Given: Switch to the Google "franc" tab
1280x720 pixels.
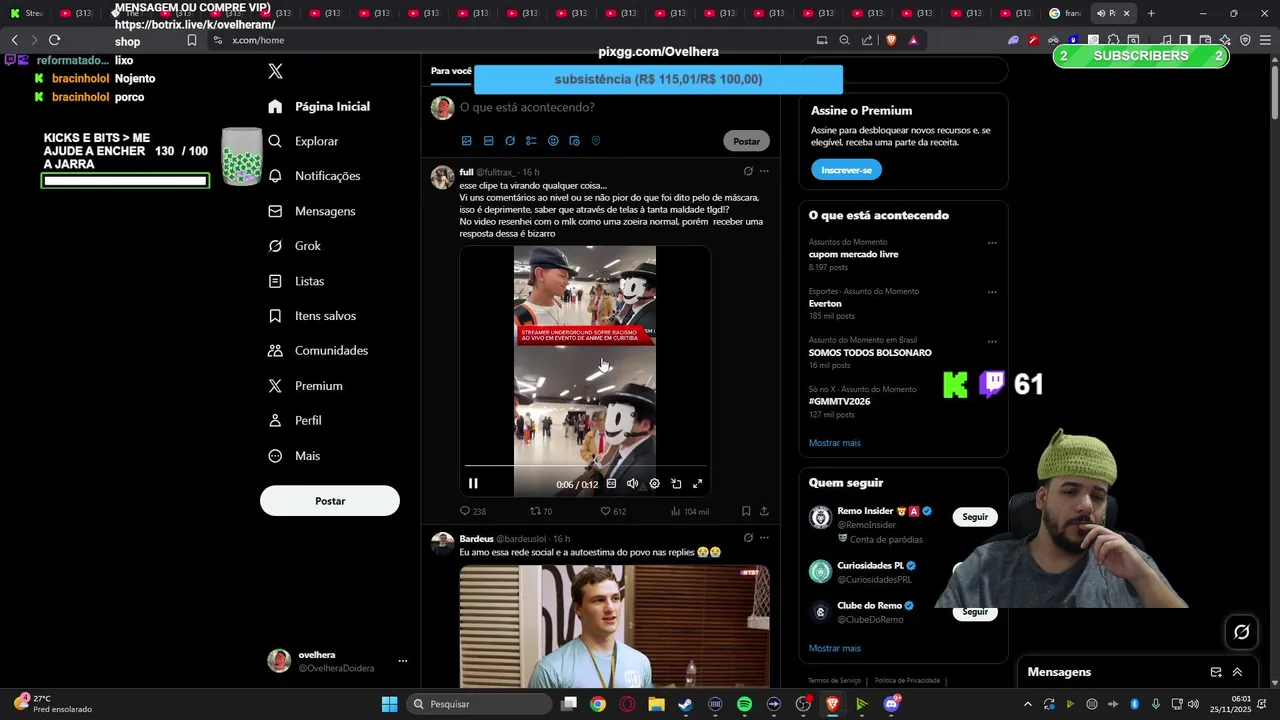Looking at the screenshot, I should pyautogui.click(x=1065, y=13).
